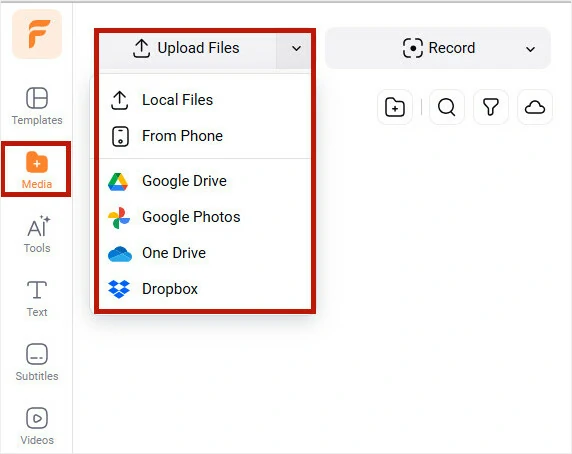Image resolution: width=572 pixels, height=454 pixels.
Task: Click the Record button
Action: click(438, 48)
